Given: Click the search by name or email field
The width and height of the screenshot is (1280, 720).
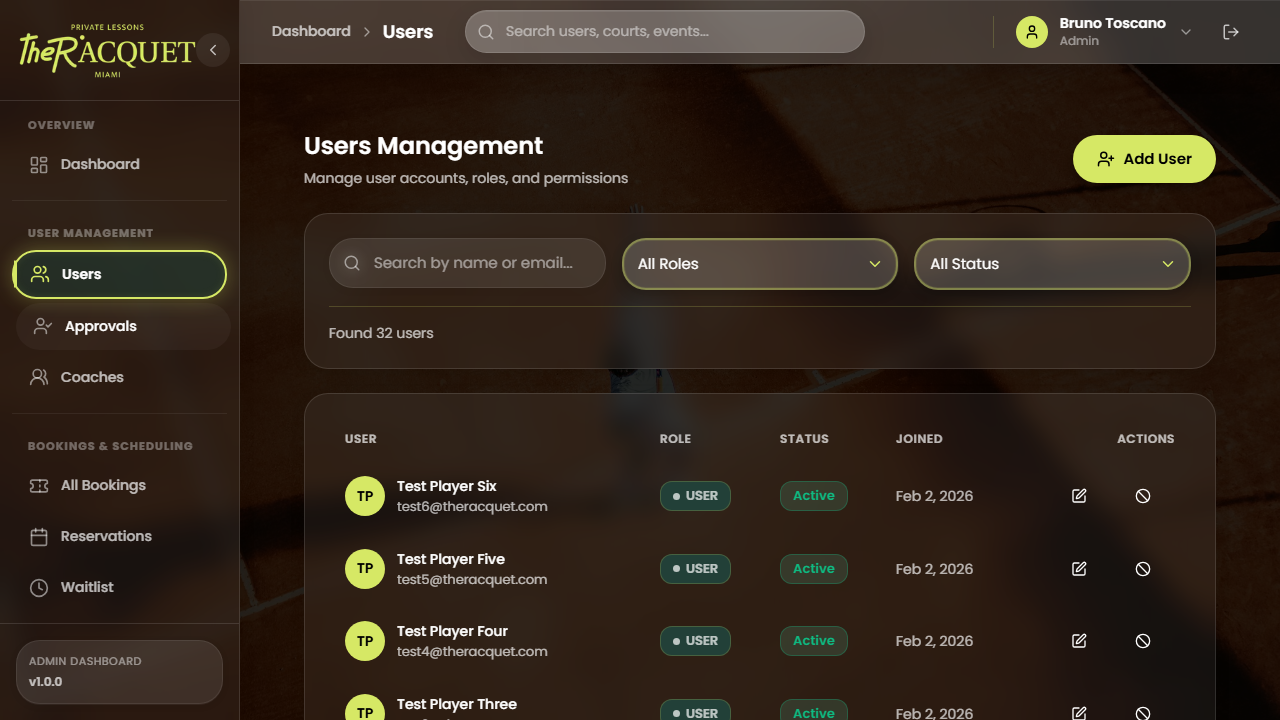Looking at the screenshot, I should 467,262.
